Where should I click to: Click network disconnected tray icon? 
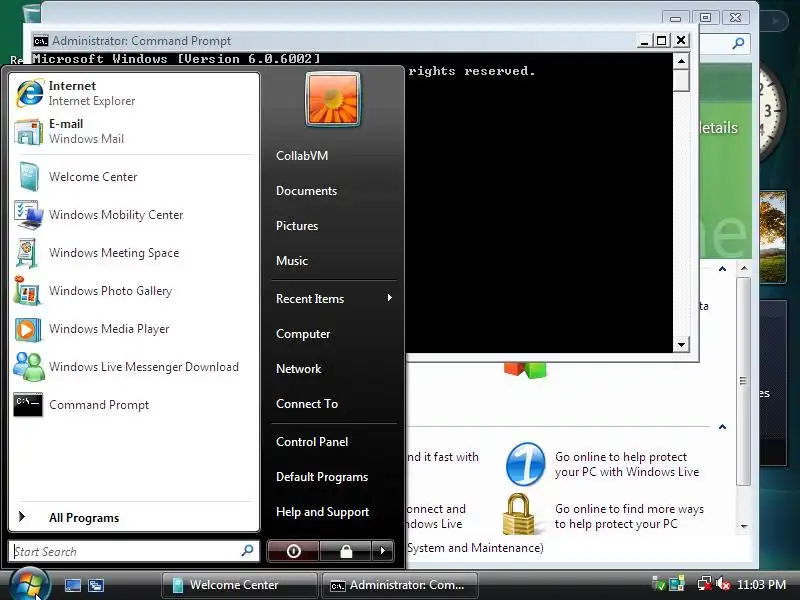point(705,584)
